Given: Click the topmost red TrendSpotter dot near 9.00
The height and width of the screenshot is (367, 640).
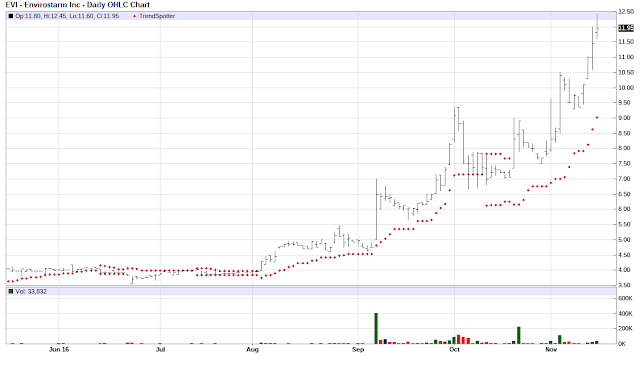Looking at the screenshot, I should tap(597, 118).
